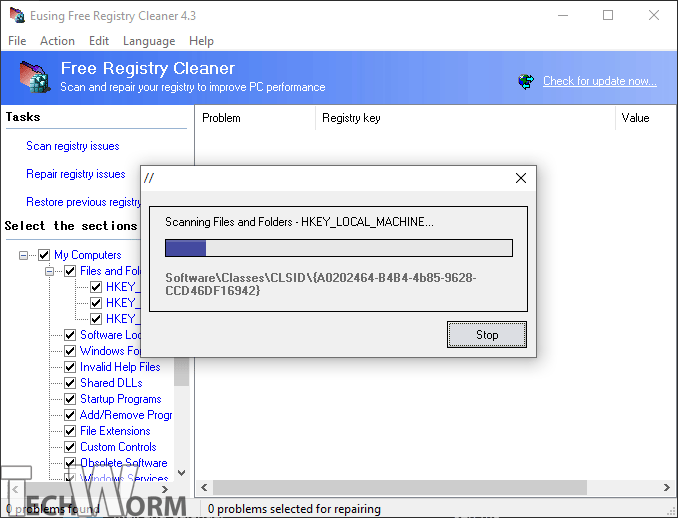Open the File menu
The image size is (678, 518).
(17, 41)
